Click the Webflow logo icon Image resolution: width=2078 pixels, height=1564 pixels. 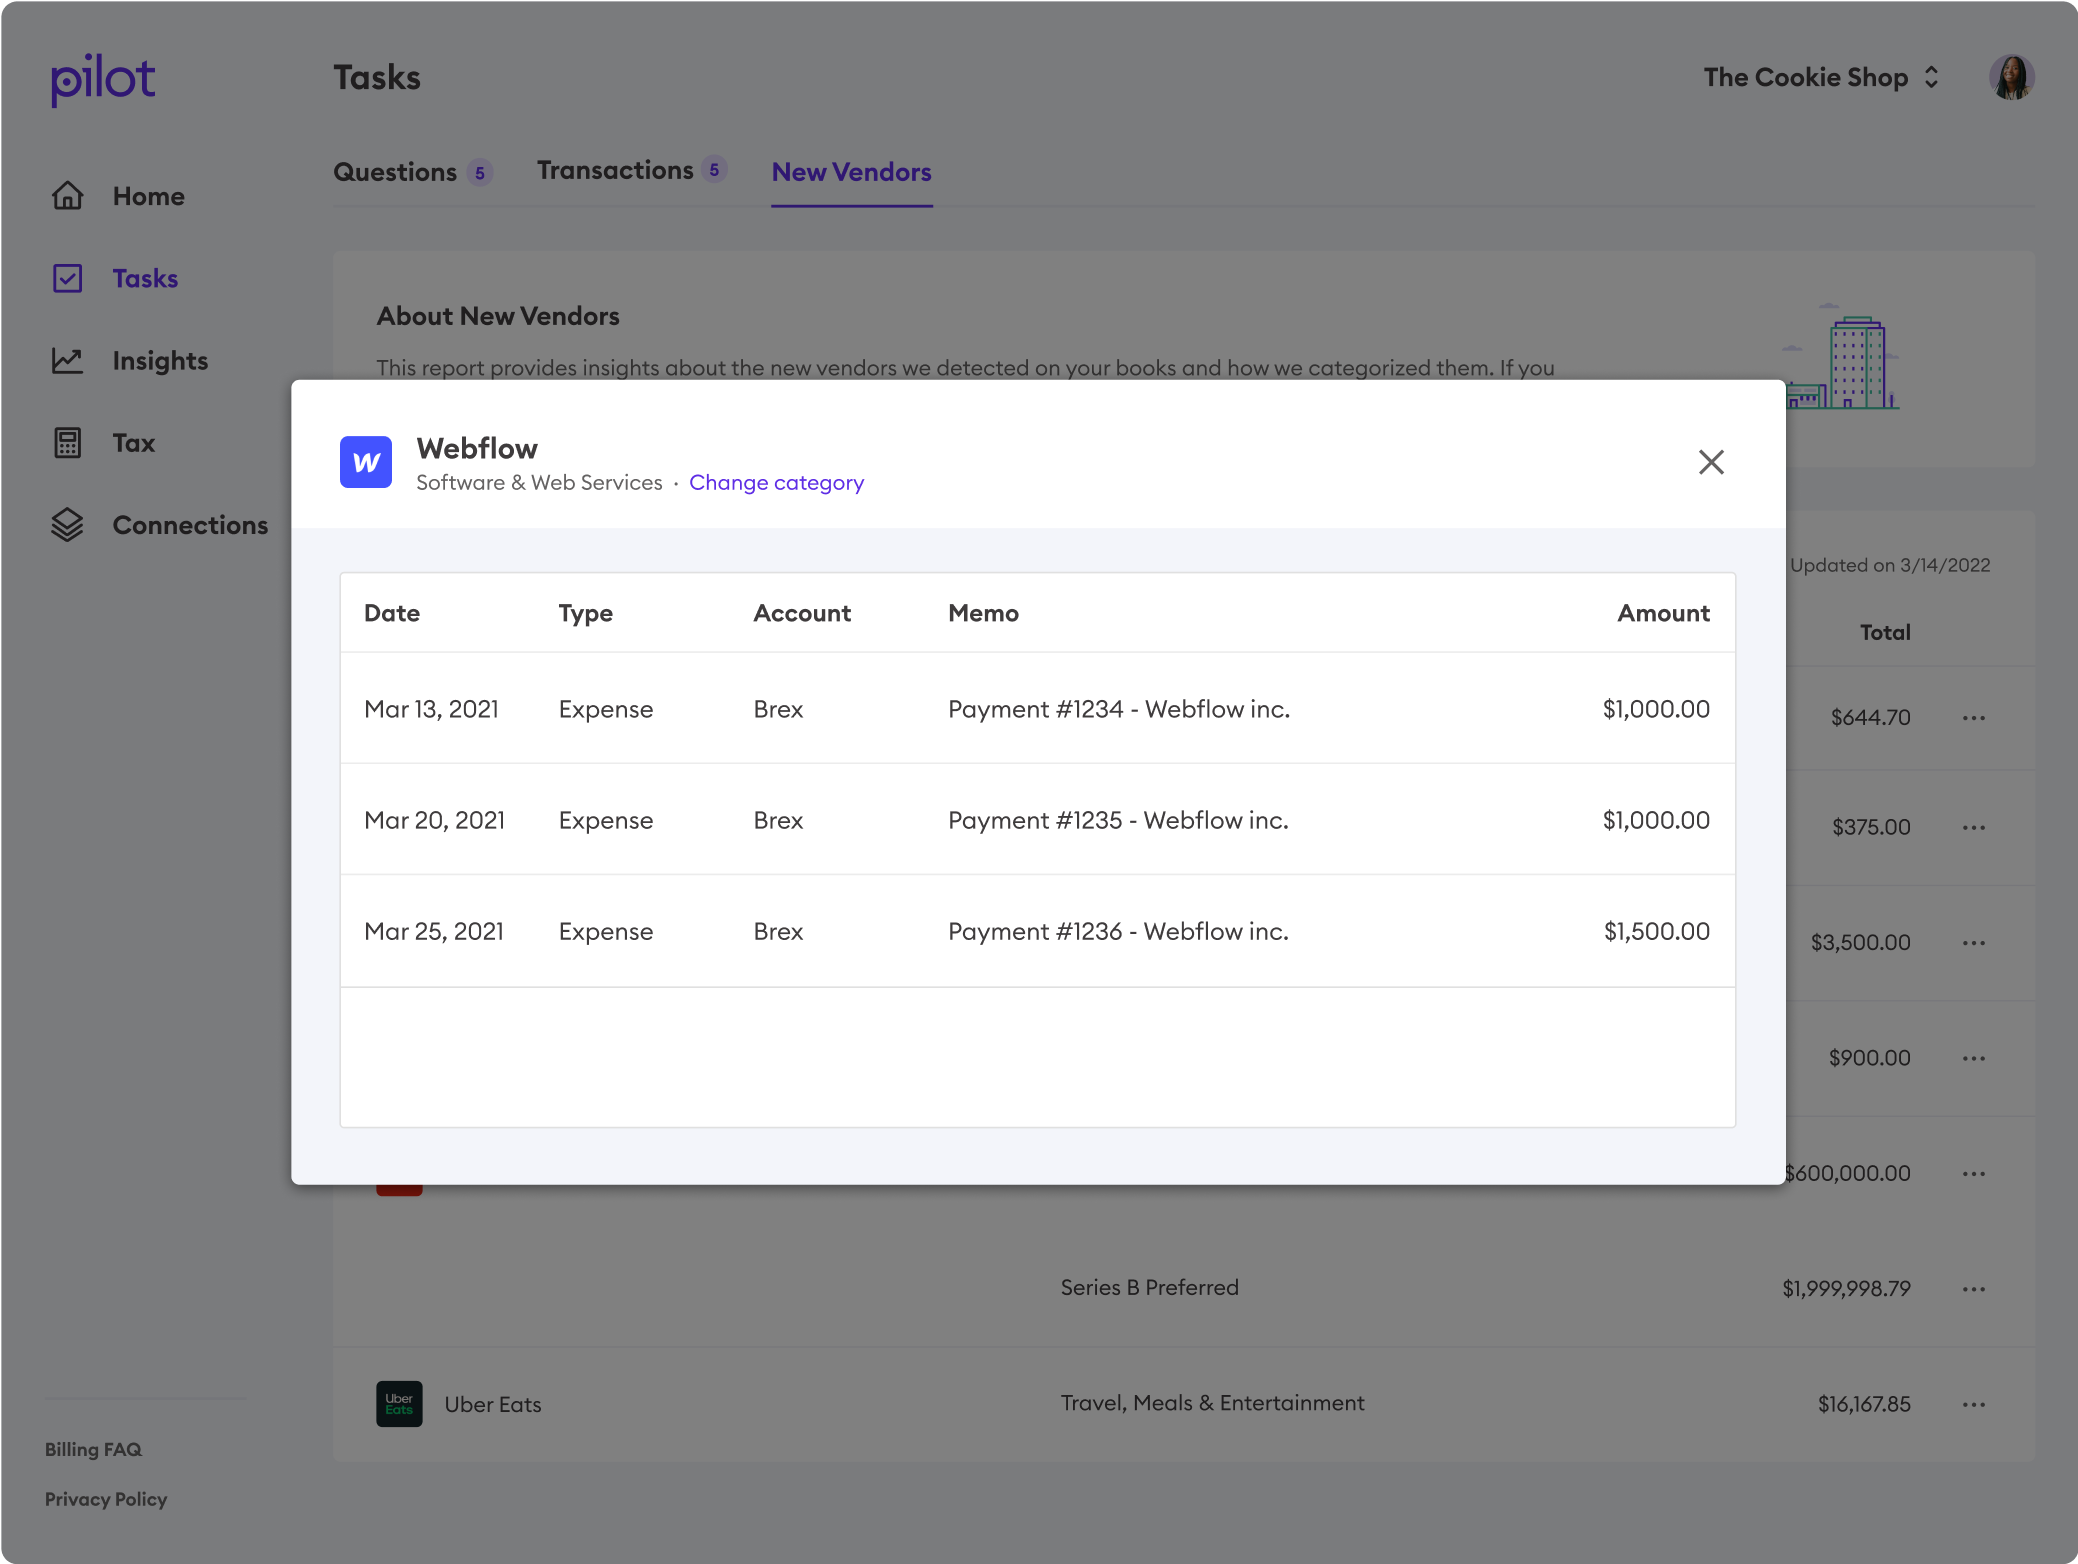[366, 462]
